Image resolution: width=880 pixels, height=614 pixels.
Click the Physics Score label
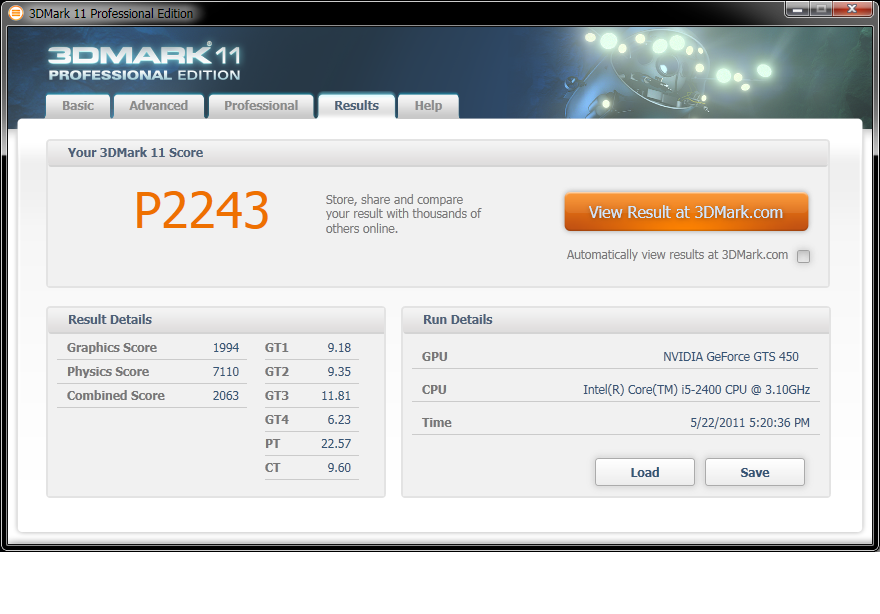tap(108, 372)
